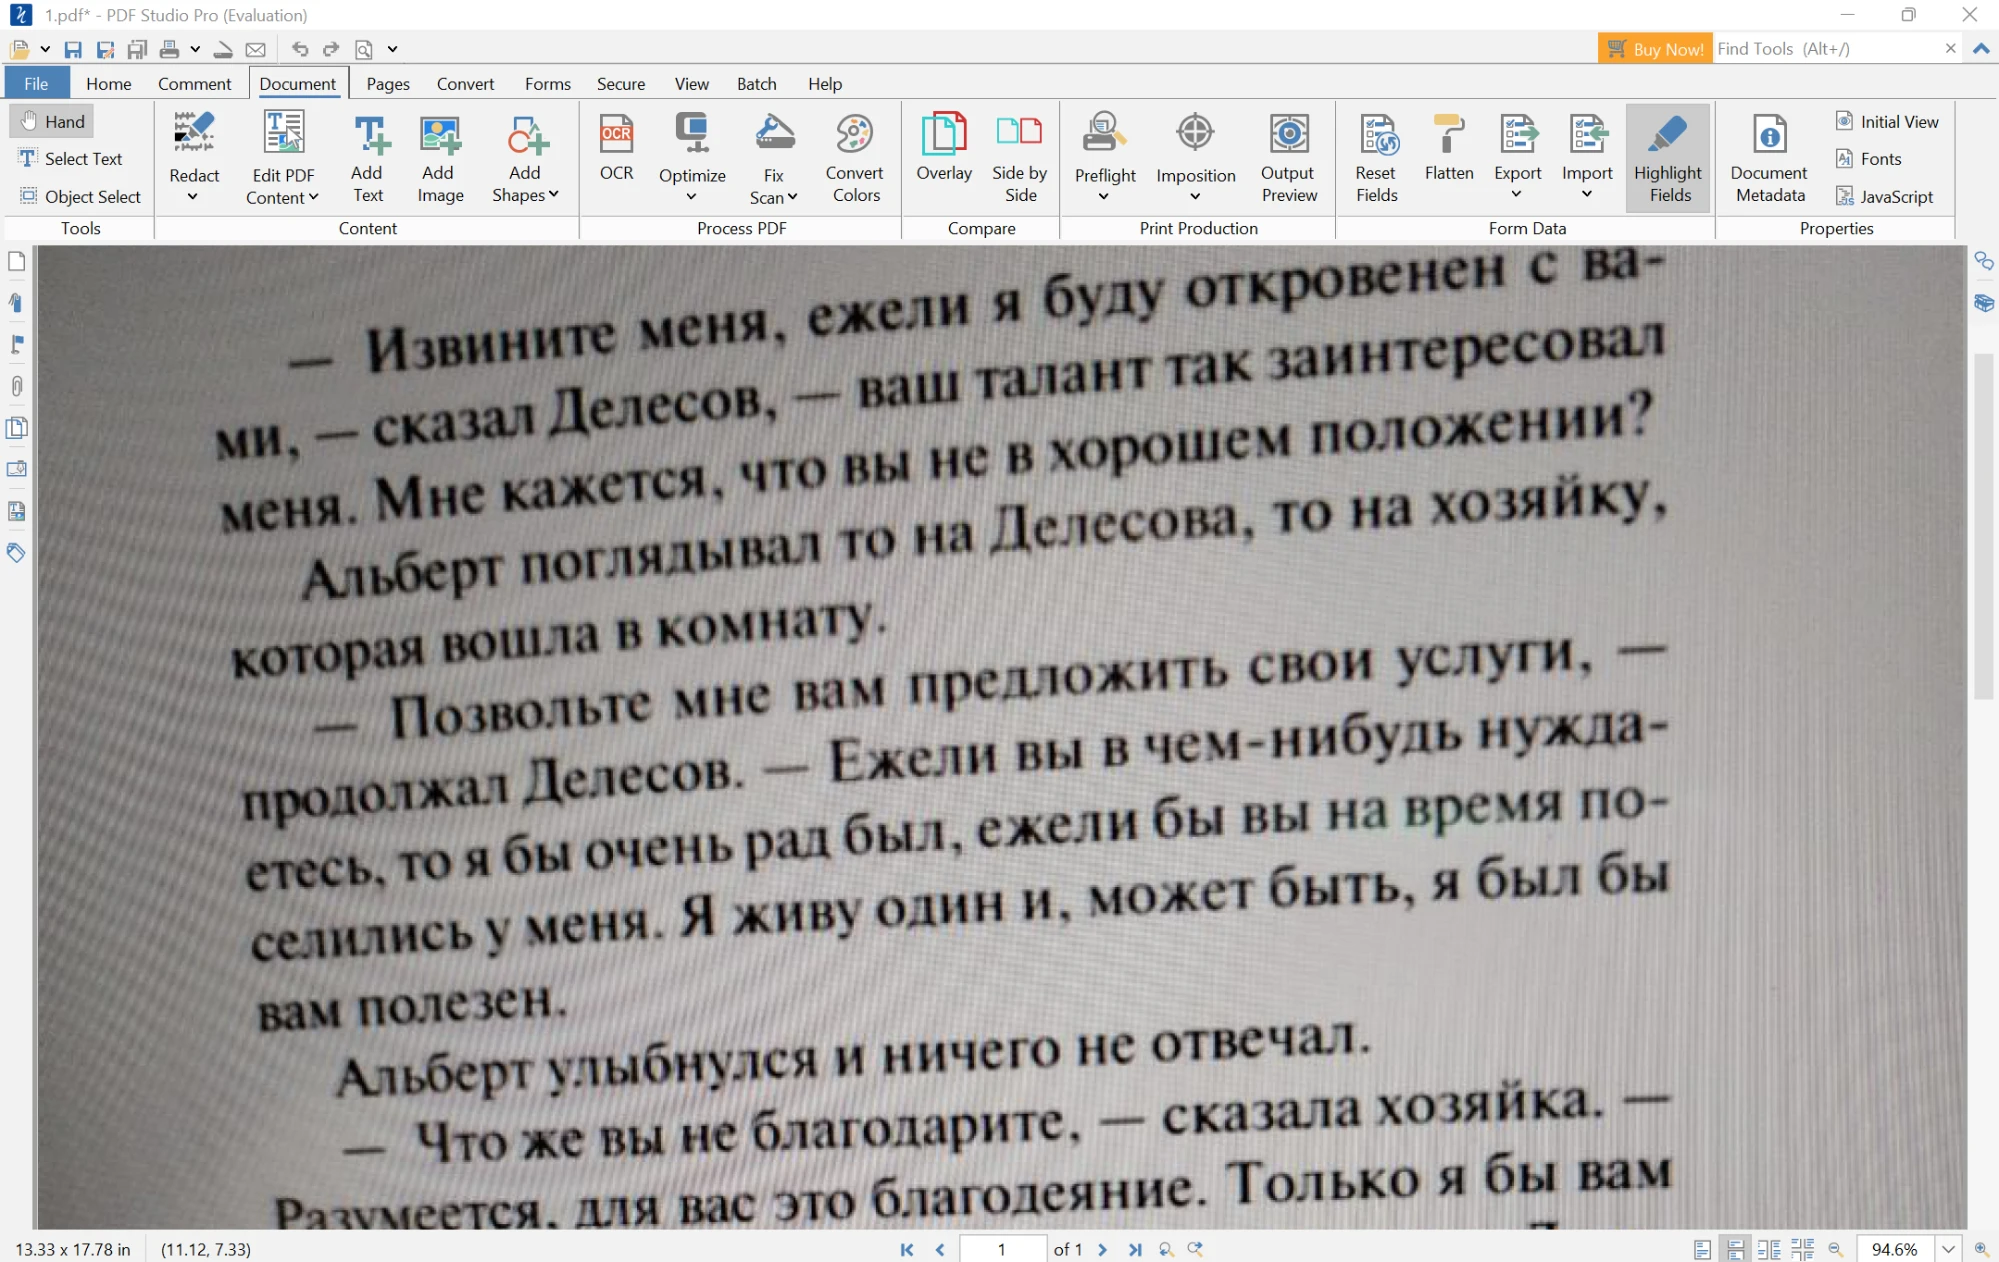Screen dimensions: 1999x1262
Task: Expand the Optimize dropdown arrow
Action: 692,197
